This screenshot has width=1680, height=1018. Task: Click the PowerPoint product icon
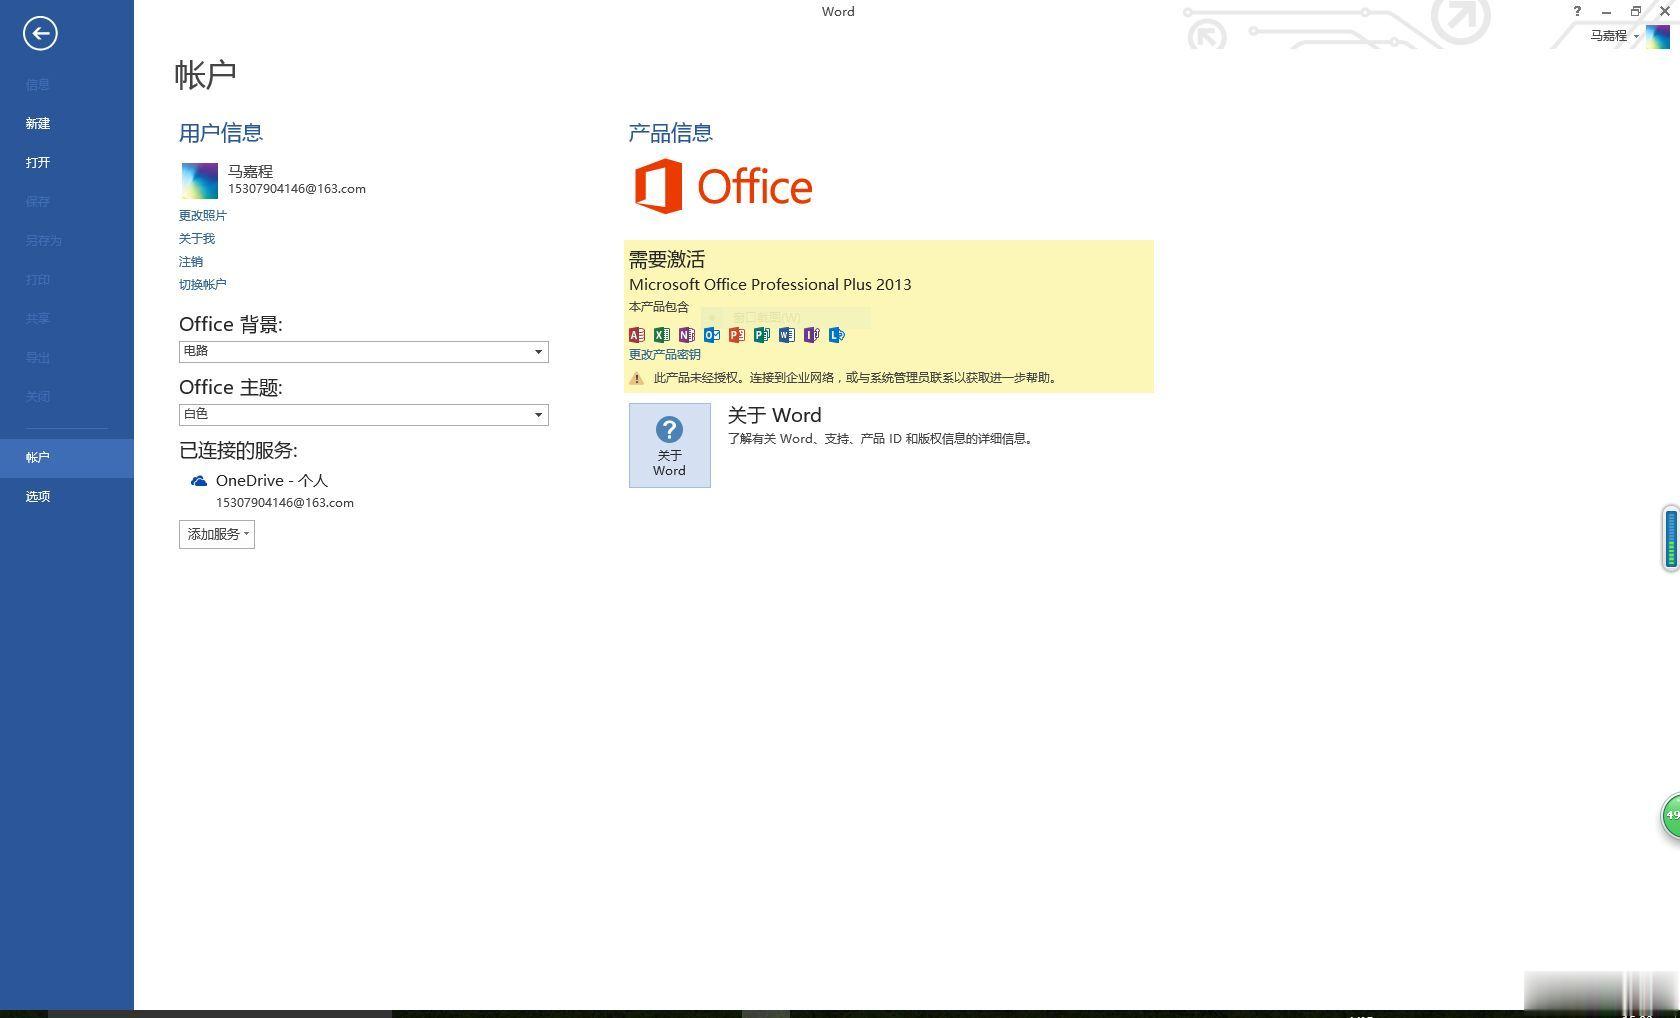coord(737,335)
